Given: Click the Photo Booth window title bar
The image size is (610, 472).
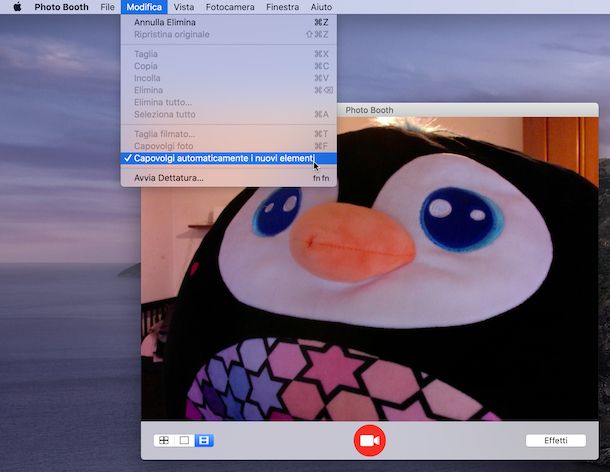Looking at the screenshot, I should tap(467, 110).
